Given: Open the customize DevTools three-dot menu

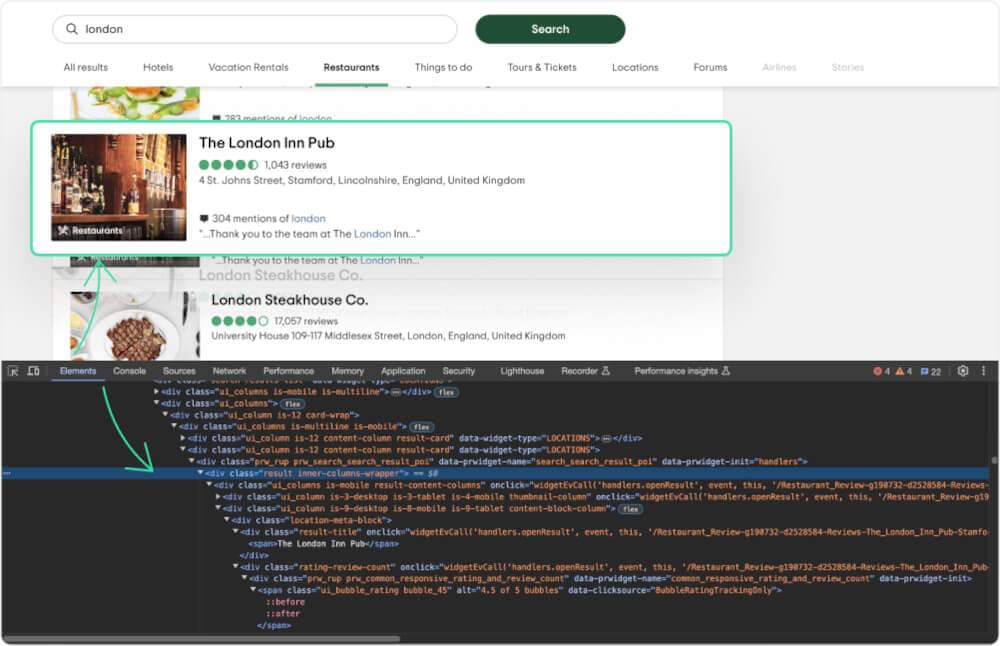Looking at the screenshot, I should (984, 370).
